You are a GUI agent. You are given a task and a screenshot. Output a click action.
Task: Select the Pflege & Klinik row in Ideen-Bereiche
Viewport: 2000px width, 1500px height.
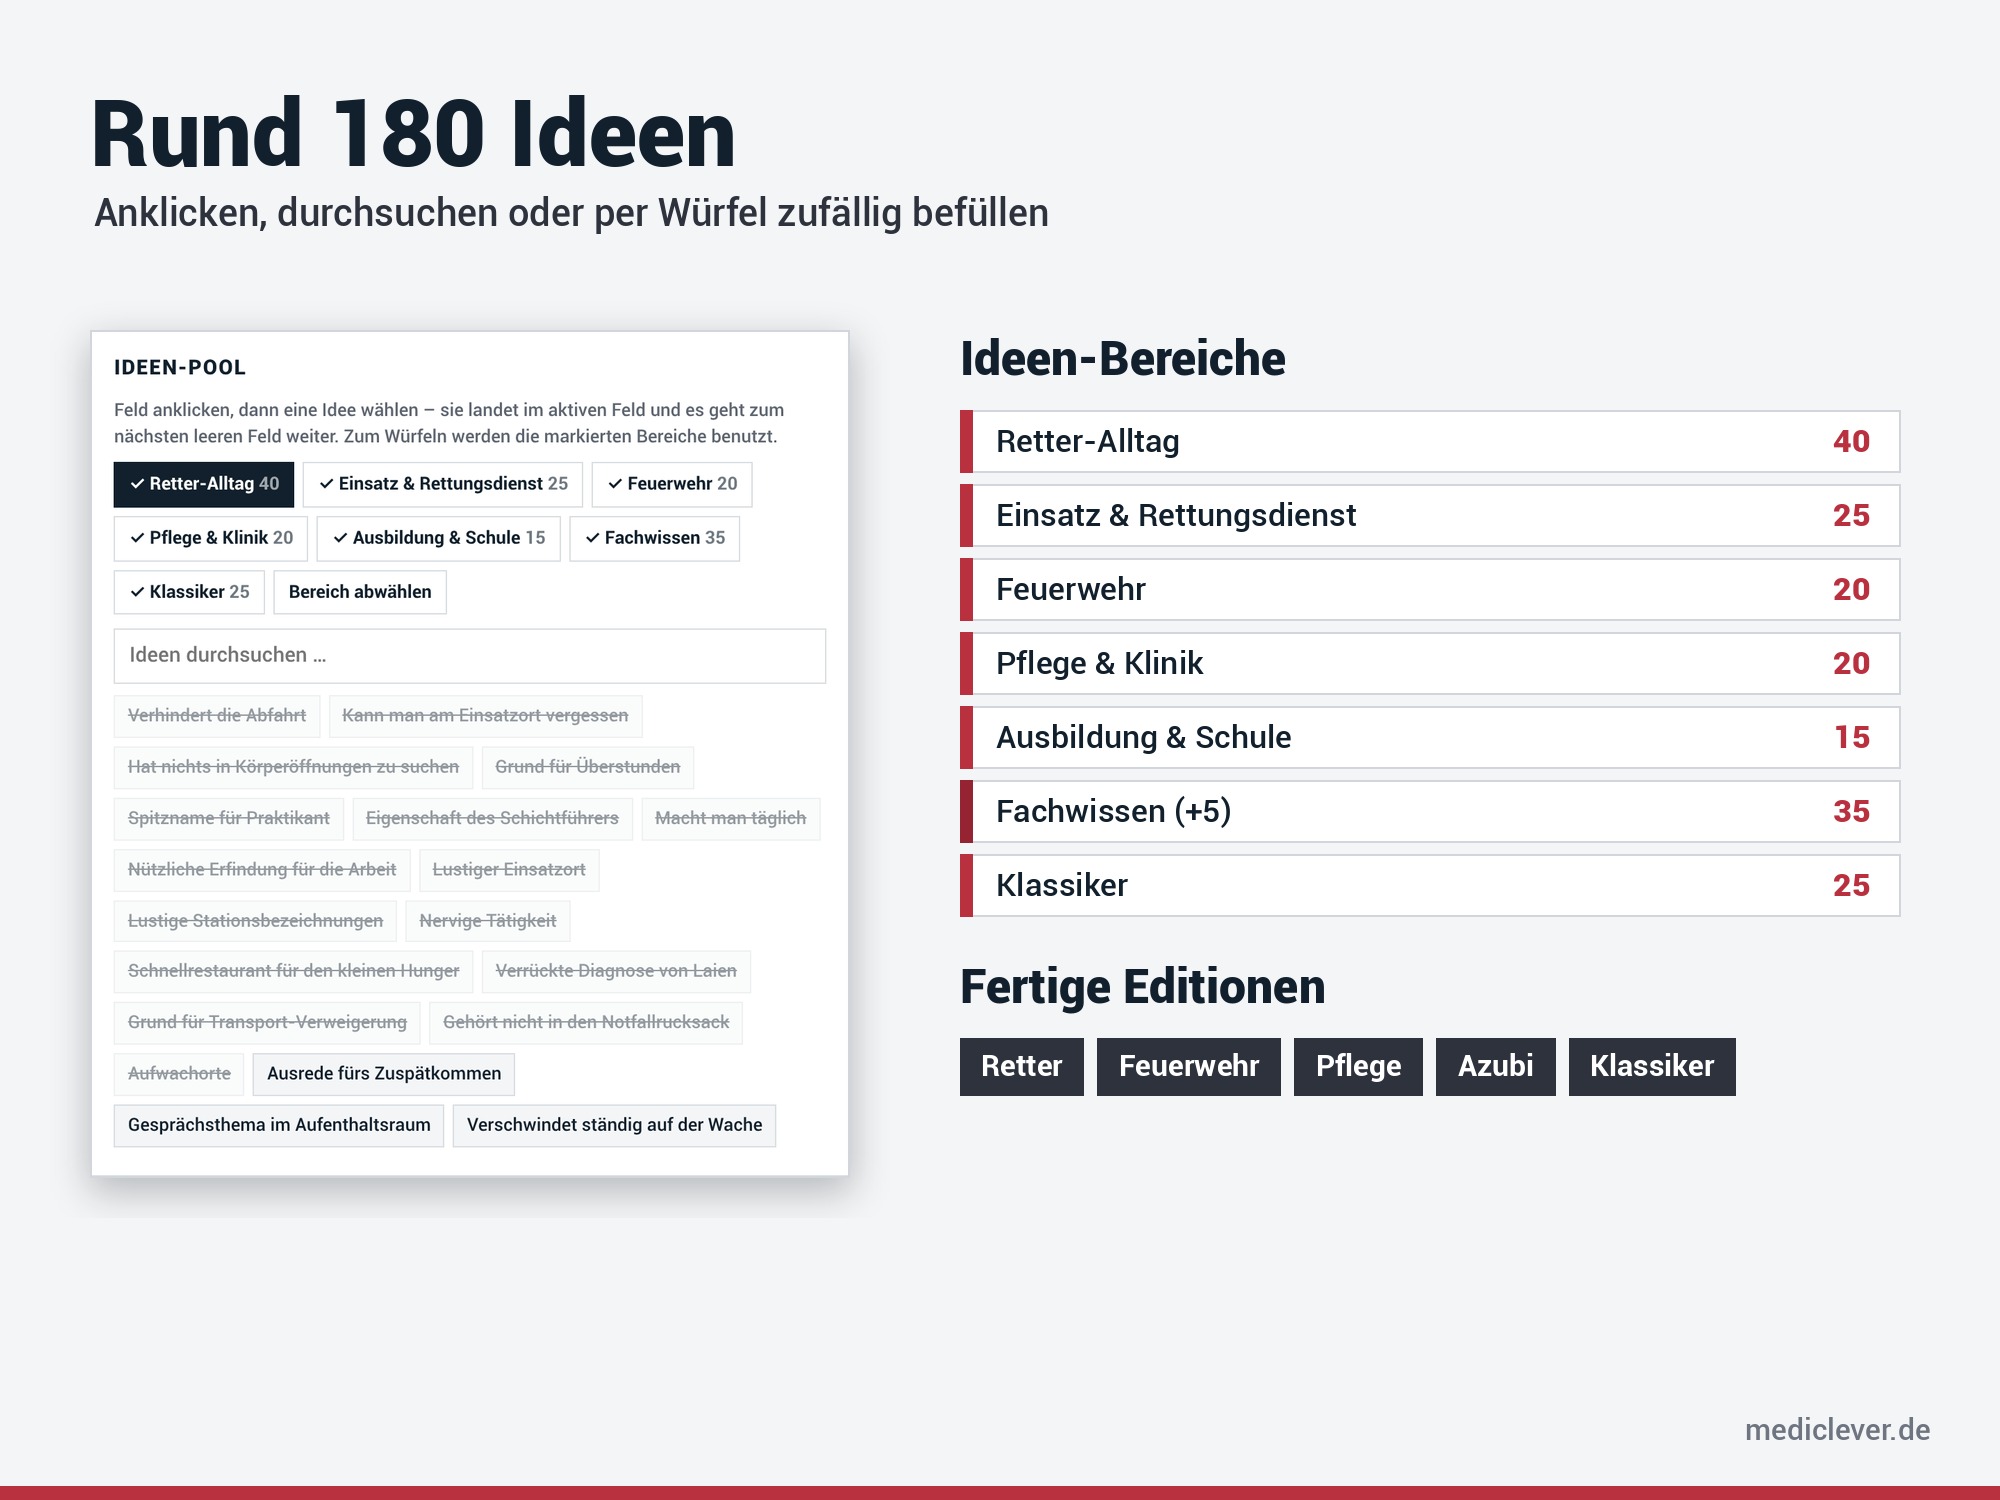(1430, 663)
